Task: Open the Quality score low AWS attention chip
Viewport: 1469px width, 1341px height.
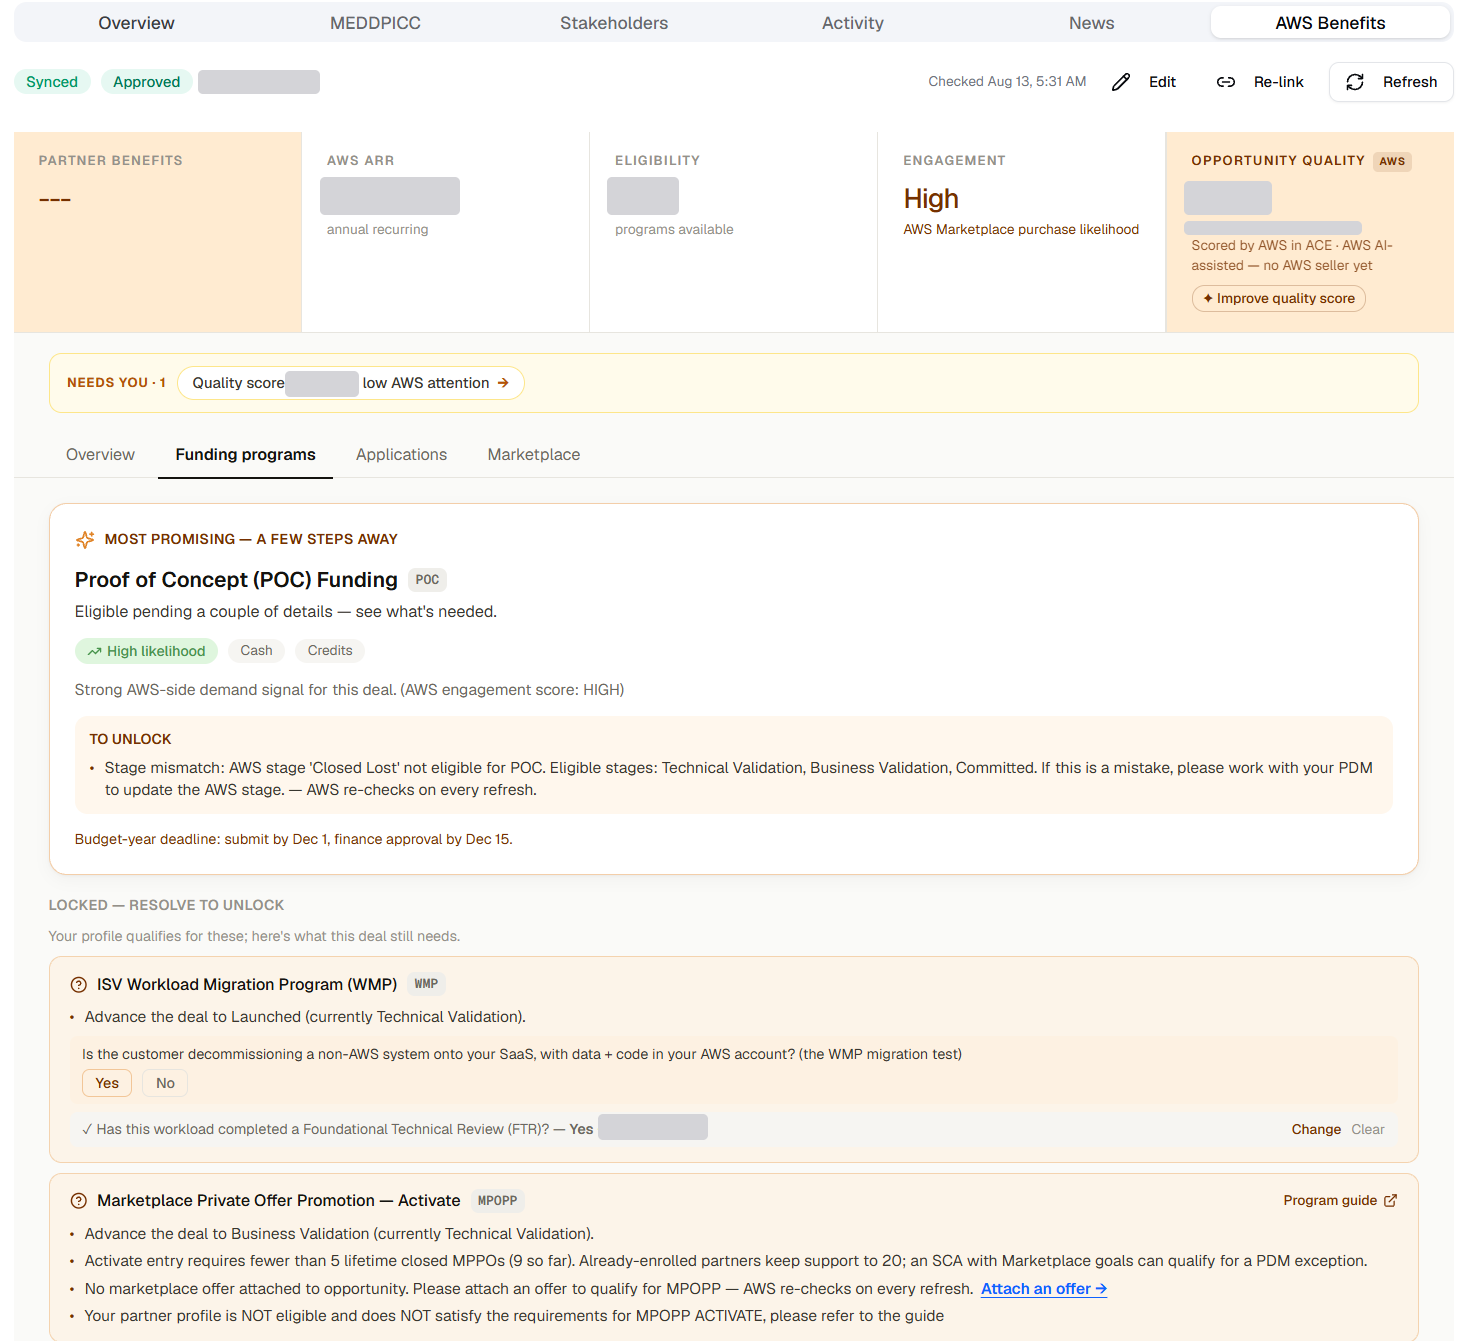Action: coord(351,383)
